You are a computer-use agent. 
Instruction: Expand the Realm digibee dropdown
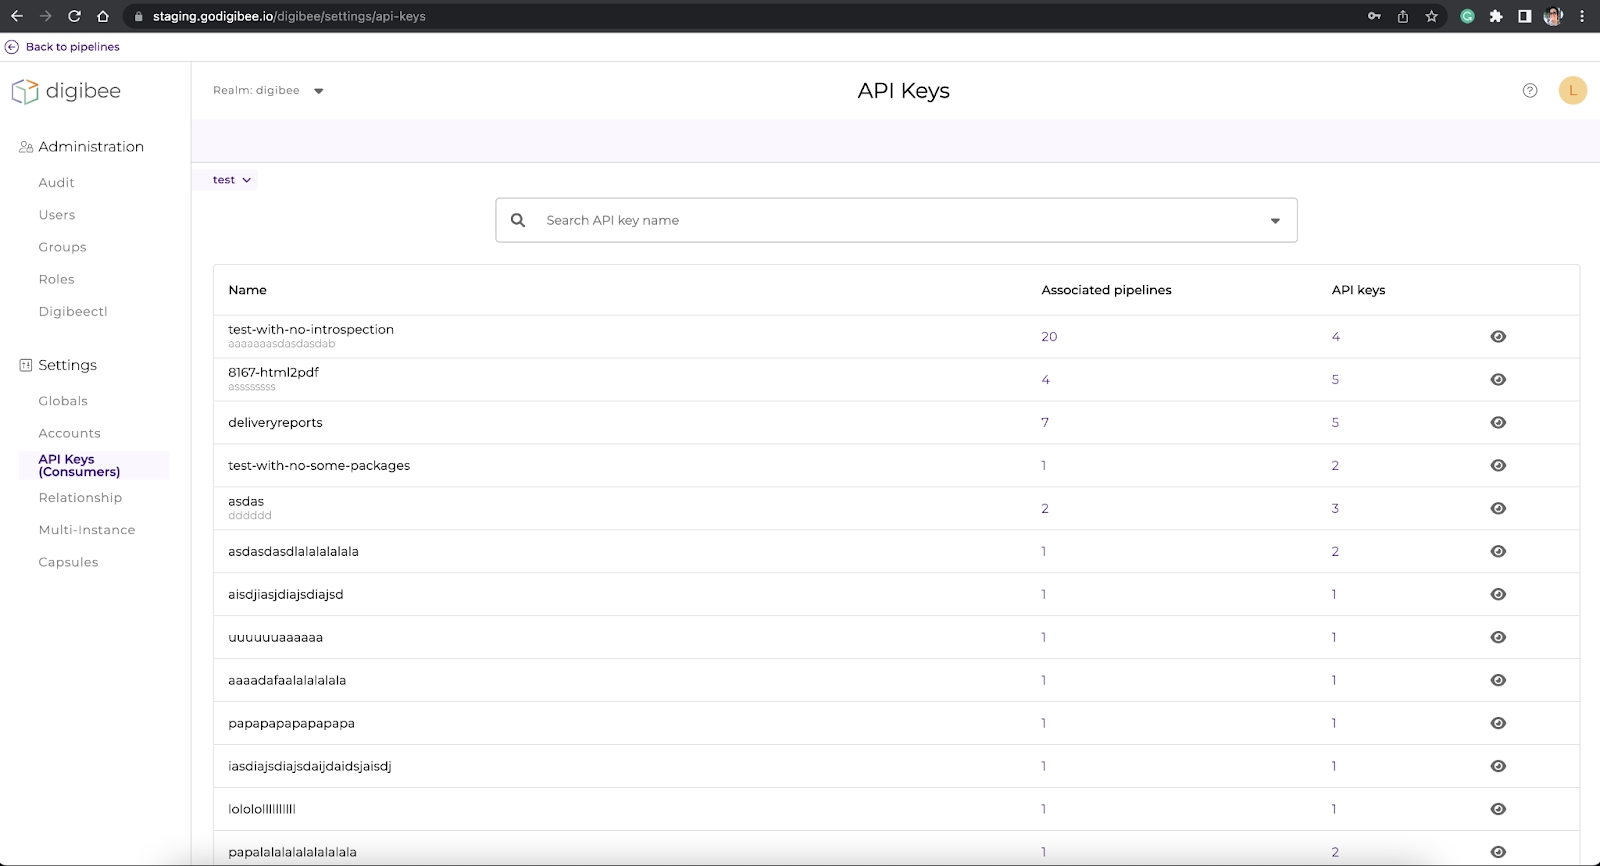[318, 91]
